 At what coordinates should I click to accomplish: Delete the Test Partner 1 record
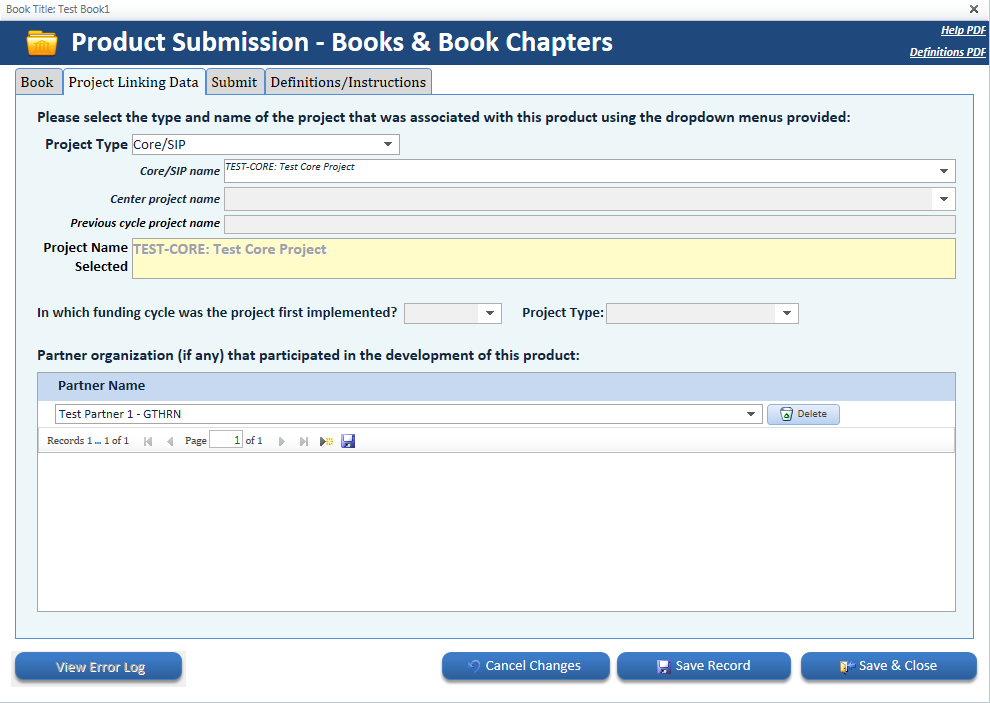[x=803, y=414]
